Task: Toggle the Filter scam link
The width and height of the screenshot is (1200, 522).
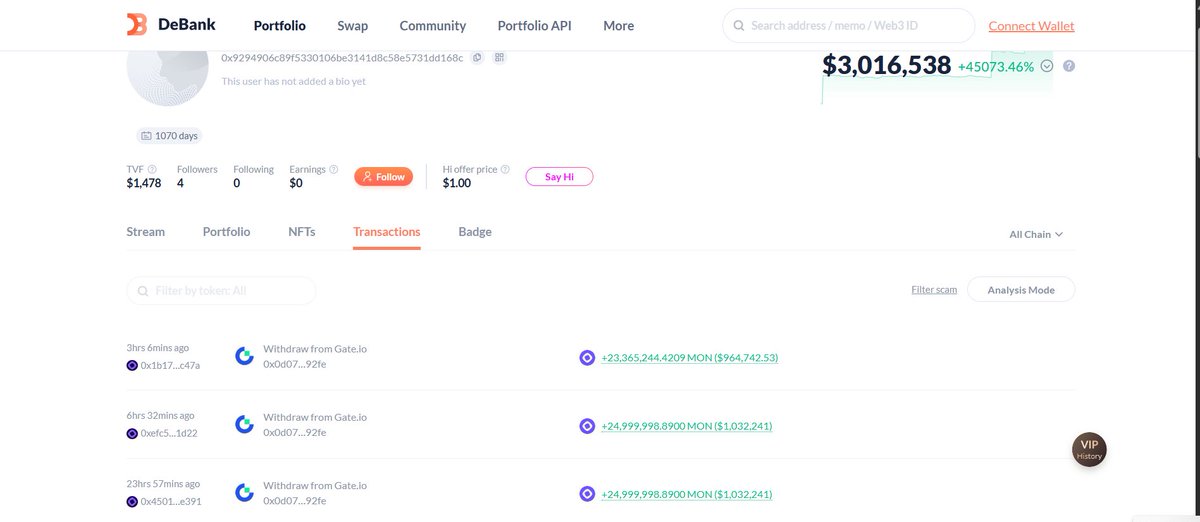Action: click(934, 289)
